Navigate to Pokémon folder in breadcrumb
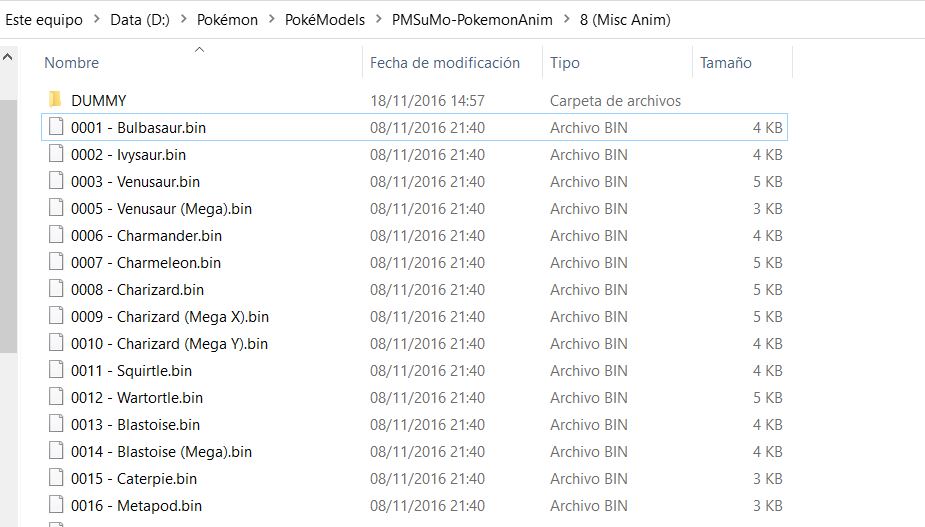Image resolution: width=925 pixels, height=527 pixels. coord(227,19)
